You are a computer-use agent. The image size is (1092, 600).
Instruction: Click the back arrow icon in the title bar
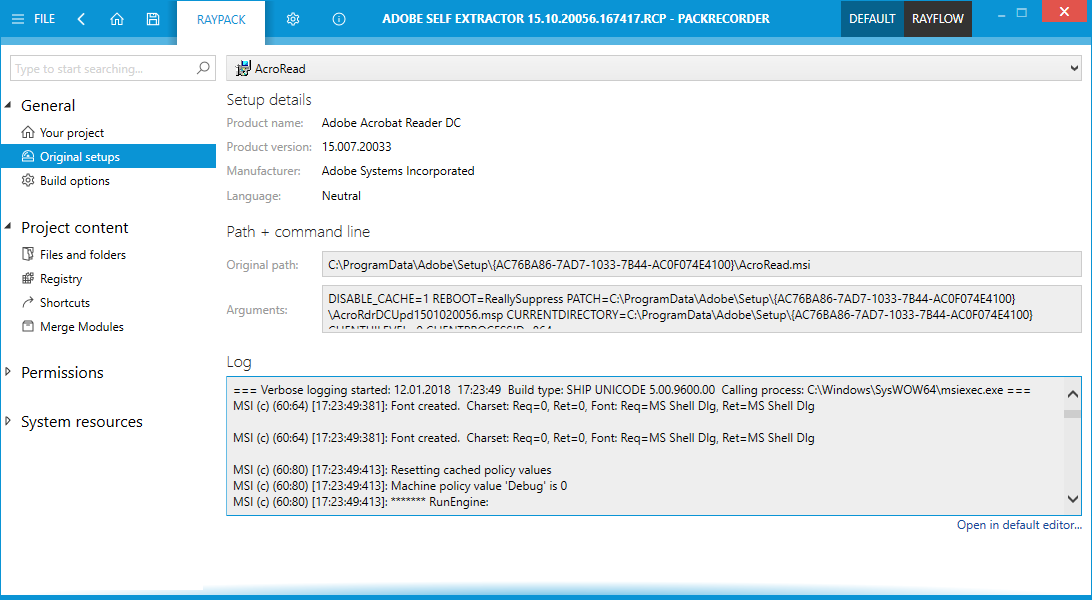coord(81,19)
